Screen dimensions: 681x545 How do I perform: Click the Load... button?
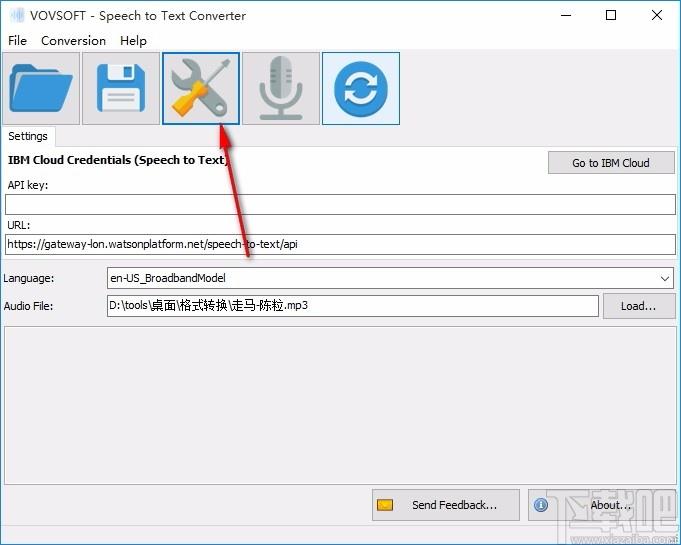[639, 306]
